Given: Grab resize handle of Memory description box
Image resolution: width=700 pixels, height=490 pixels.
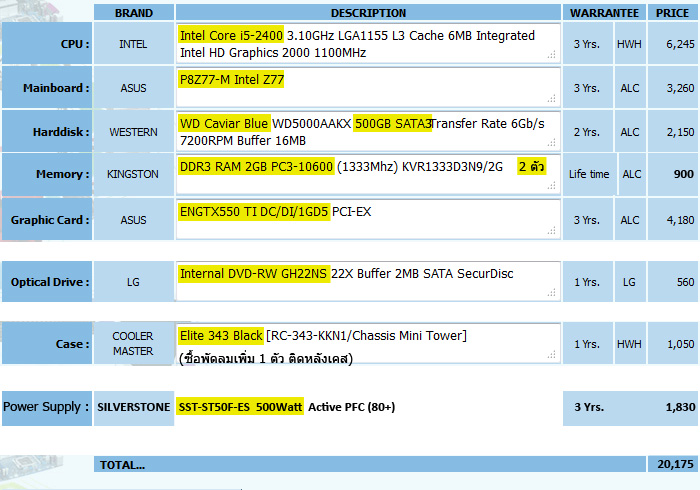Looking at the screenshot, I should [552, 186].
